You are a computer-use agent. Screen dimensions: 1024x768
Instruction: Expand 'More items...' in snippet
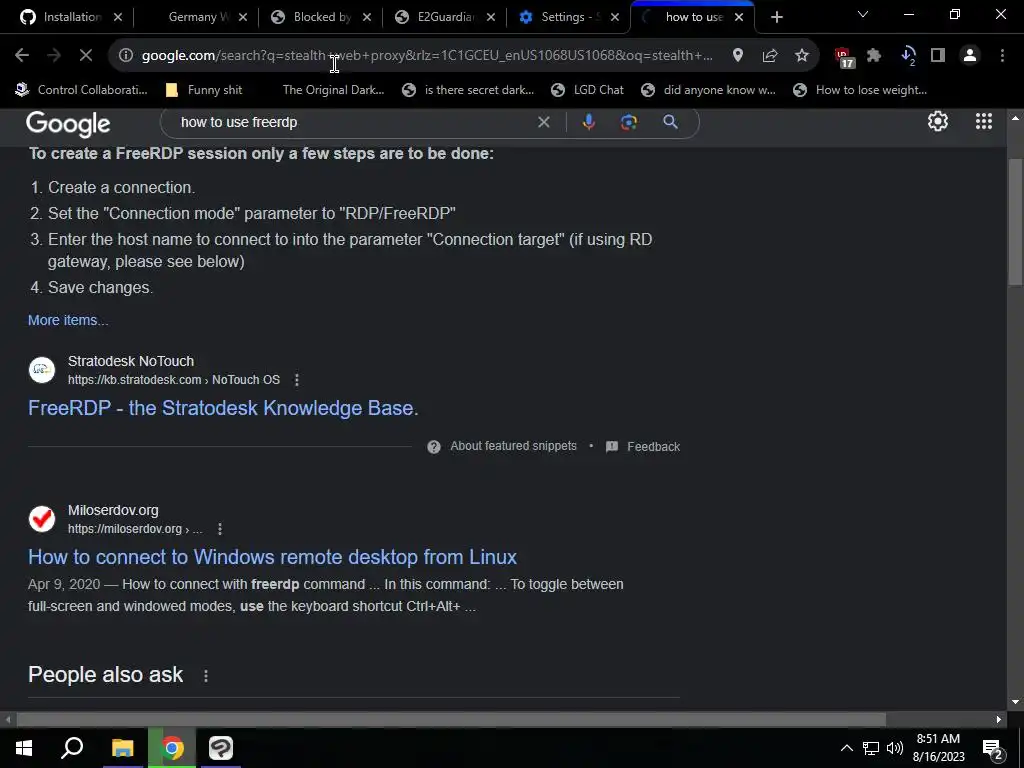(68, 320)
